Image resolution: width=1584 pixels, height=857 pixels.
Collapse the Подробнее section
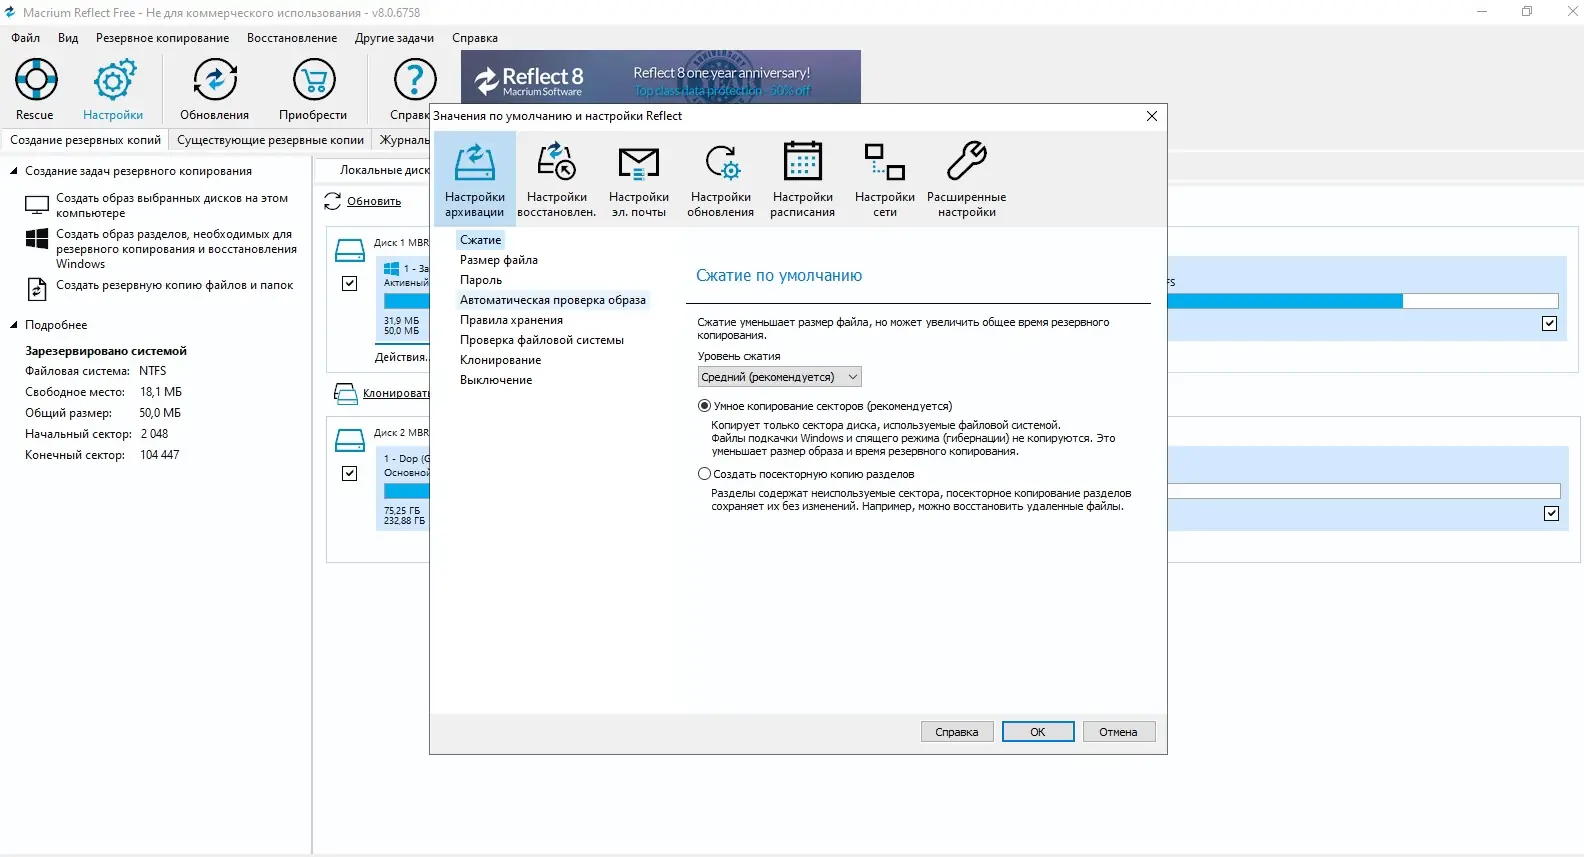(14, 325)
